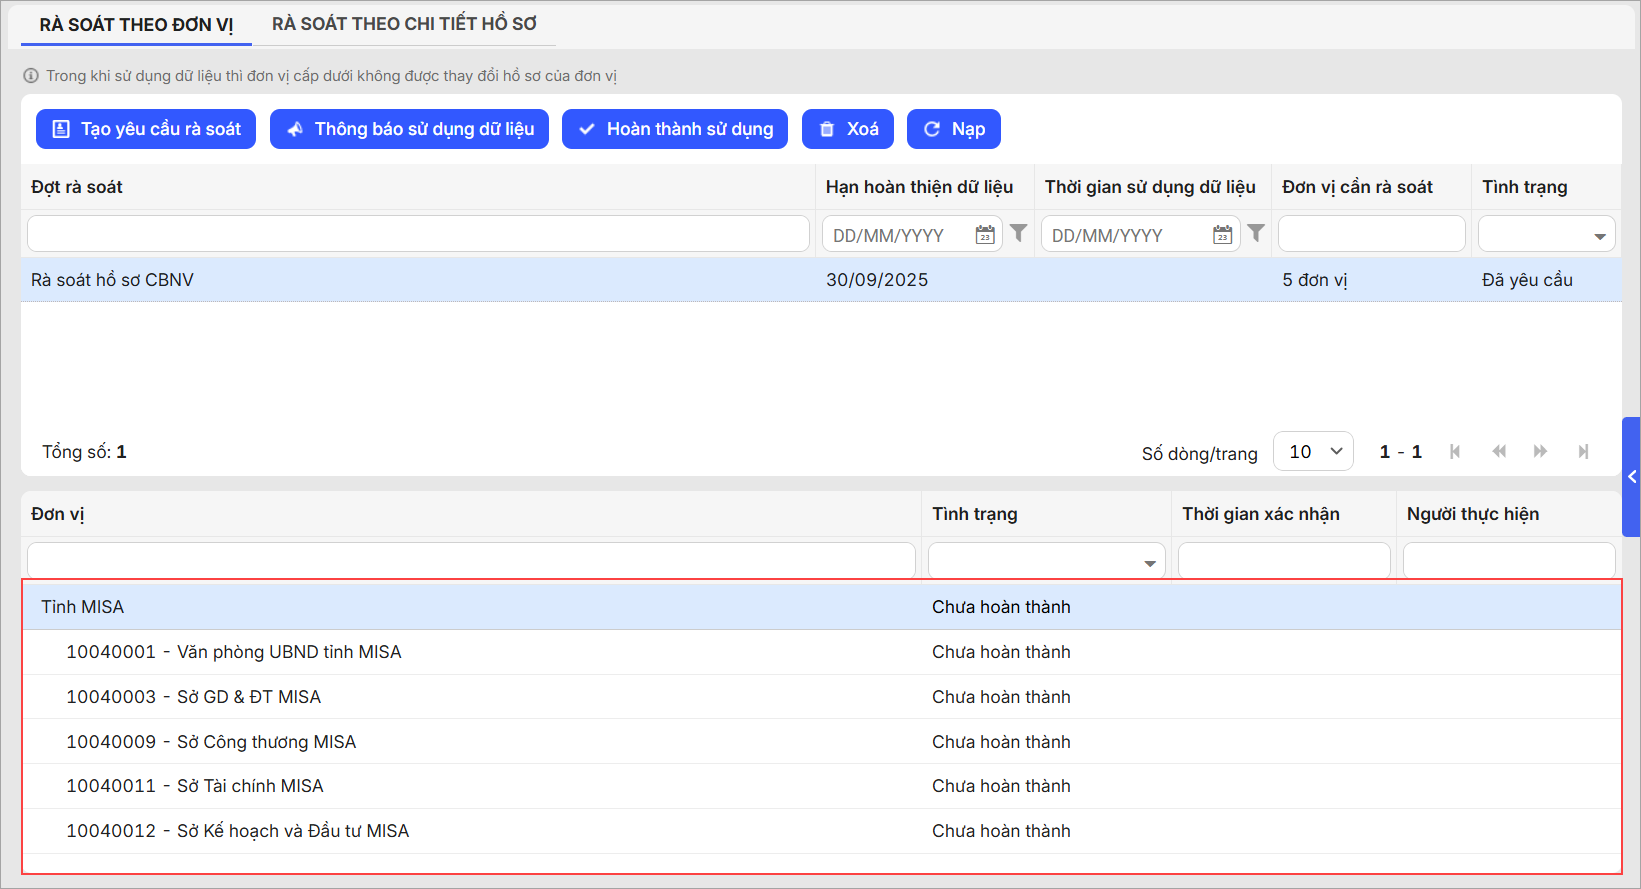Open calendar picker for Thời gian sử dụng
1641x889 pixels.
1222,235
